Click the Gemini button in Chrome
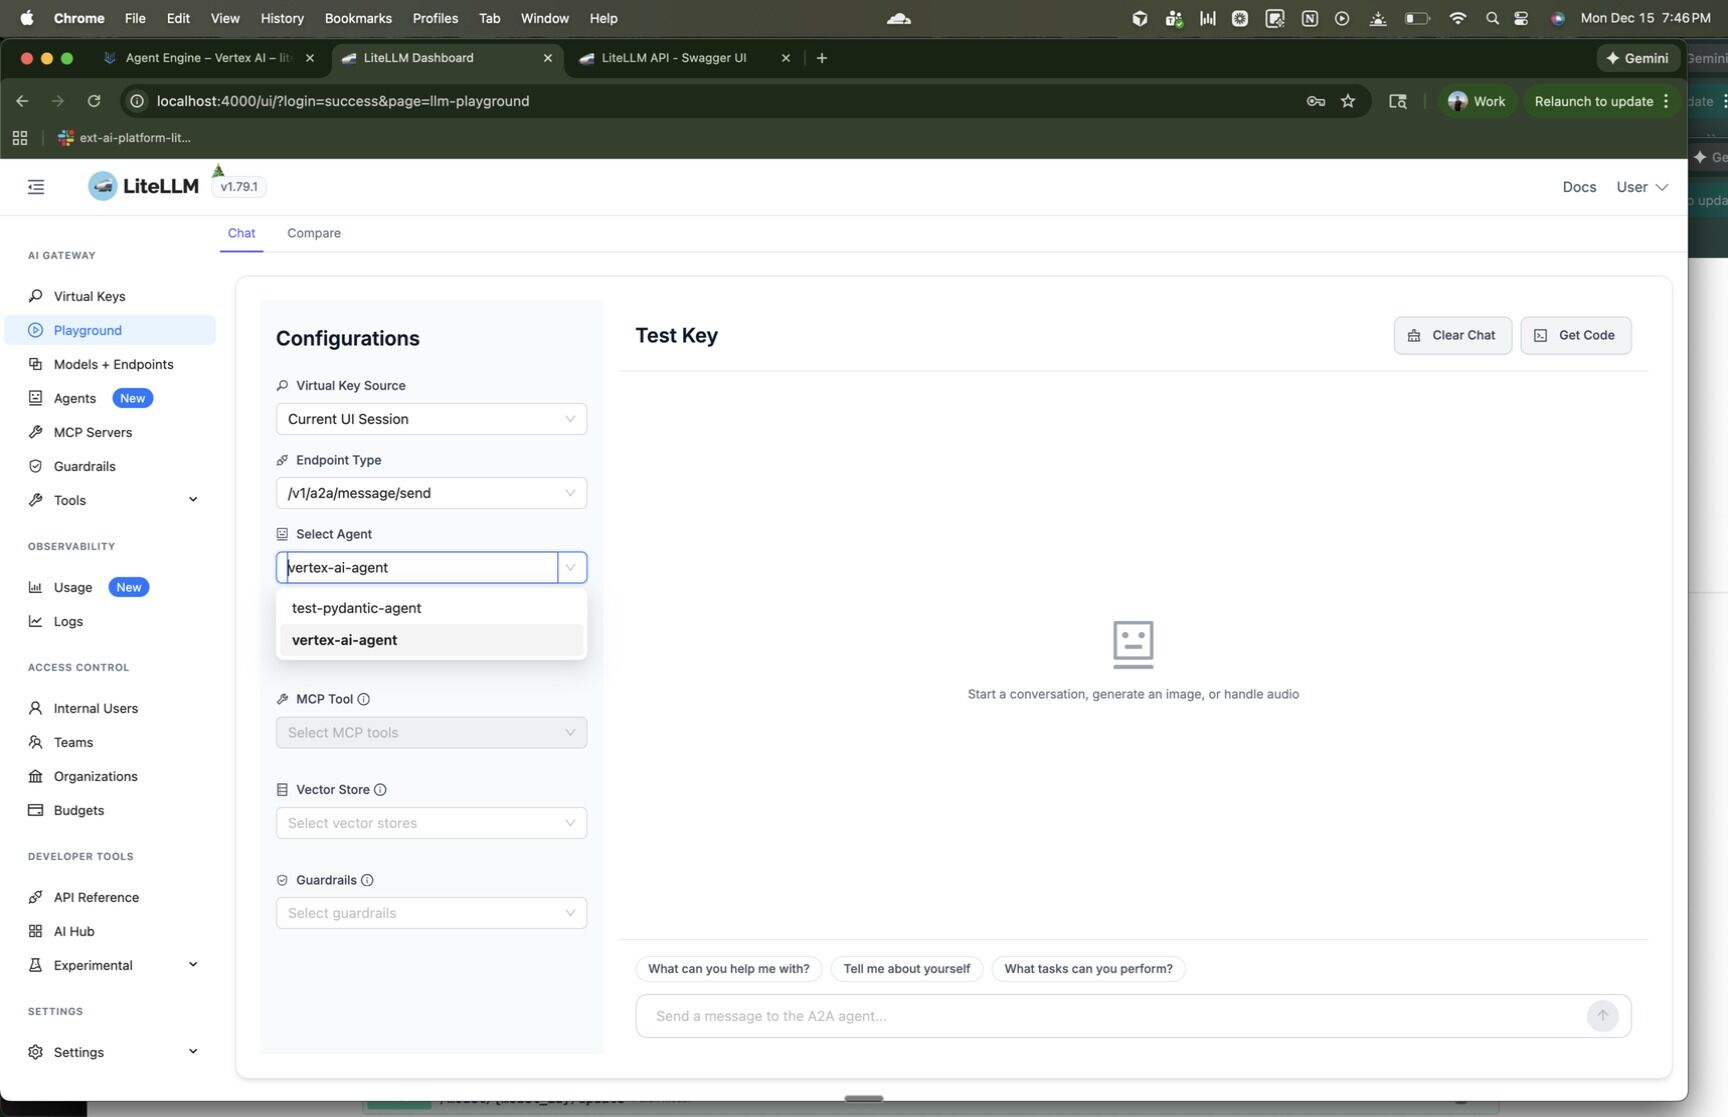Viewport: 1728px width, 1117px height. [1637, 58]
